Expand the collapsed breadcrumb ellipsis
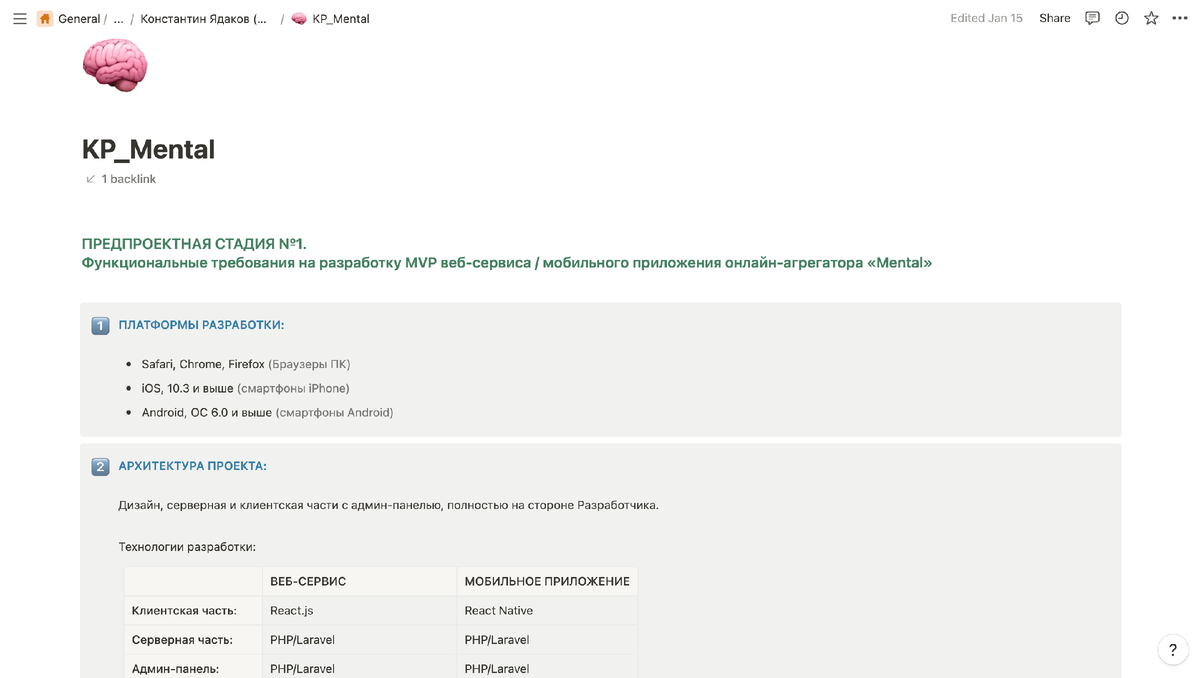This screenshot has width=1200, height=678. pos(119,18)
